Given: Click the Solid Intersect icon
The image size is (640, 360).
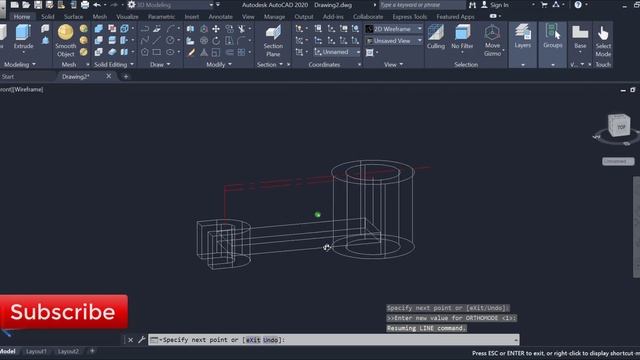Looking at the screenshot, I should coord(99,52).
